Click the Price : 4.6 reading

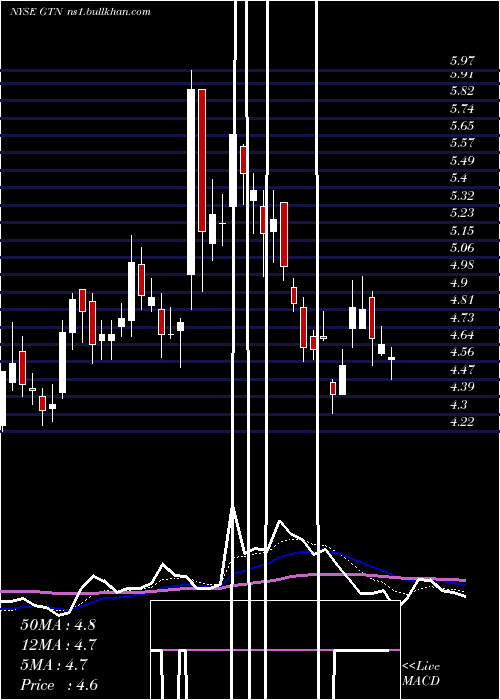[58, 685]
